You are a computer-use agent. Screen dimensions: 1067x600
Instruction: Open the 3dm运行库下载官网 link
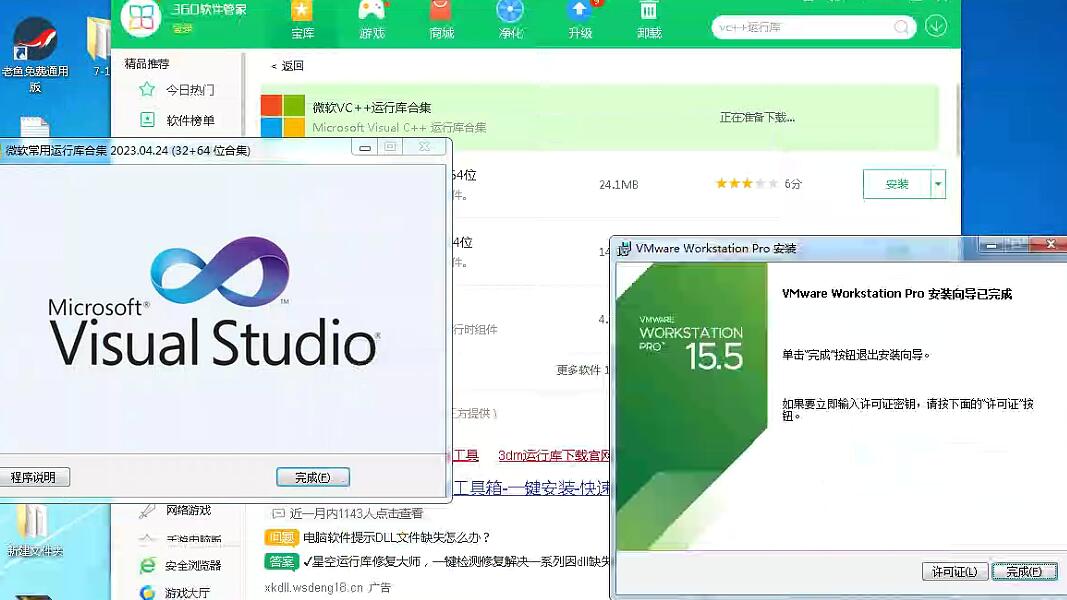point(554,456)
